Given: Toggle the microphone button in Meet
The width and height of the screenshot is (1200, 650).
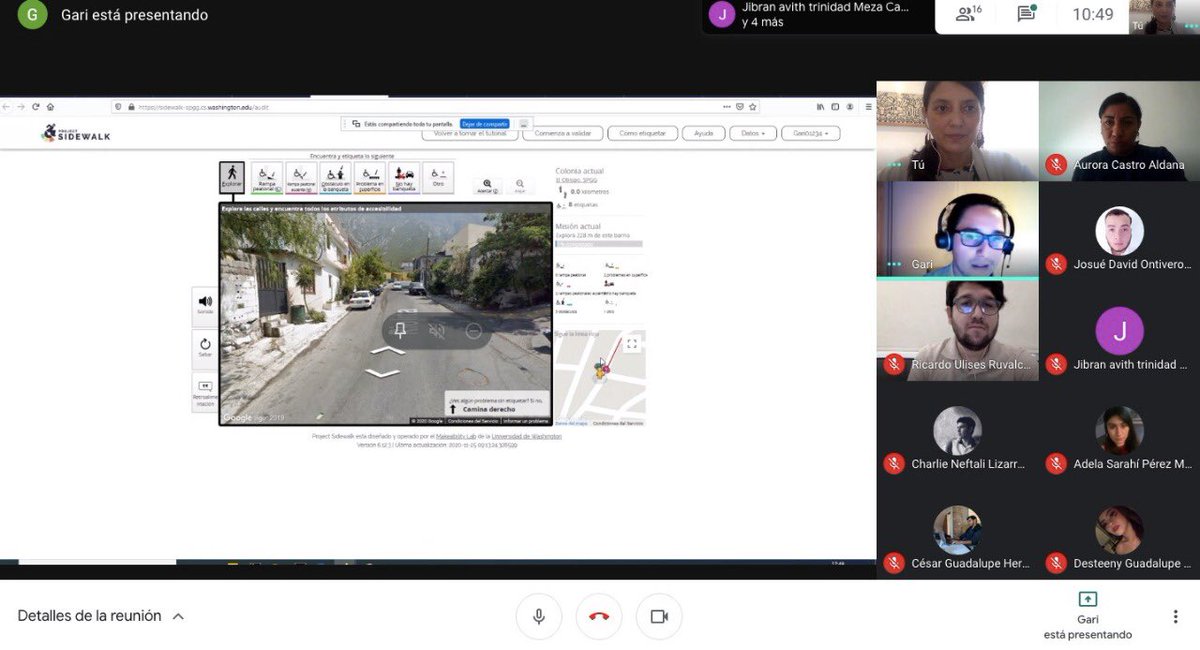Looking at the screenshot, I should [x=539, y=616].
